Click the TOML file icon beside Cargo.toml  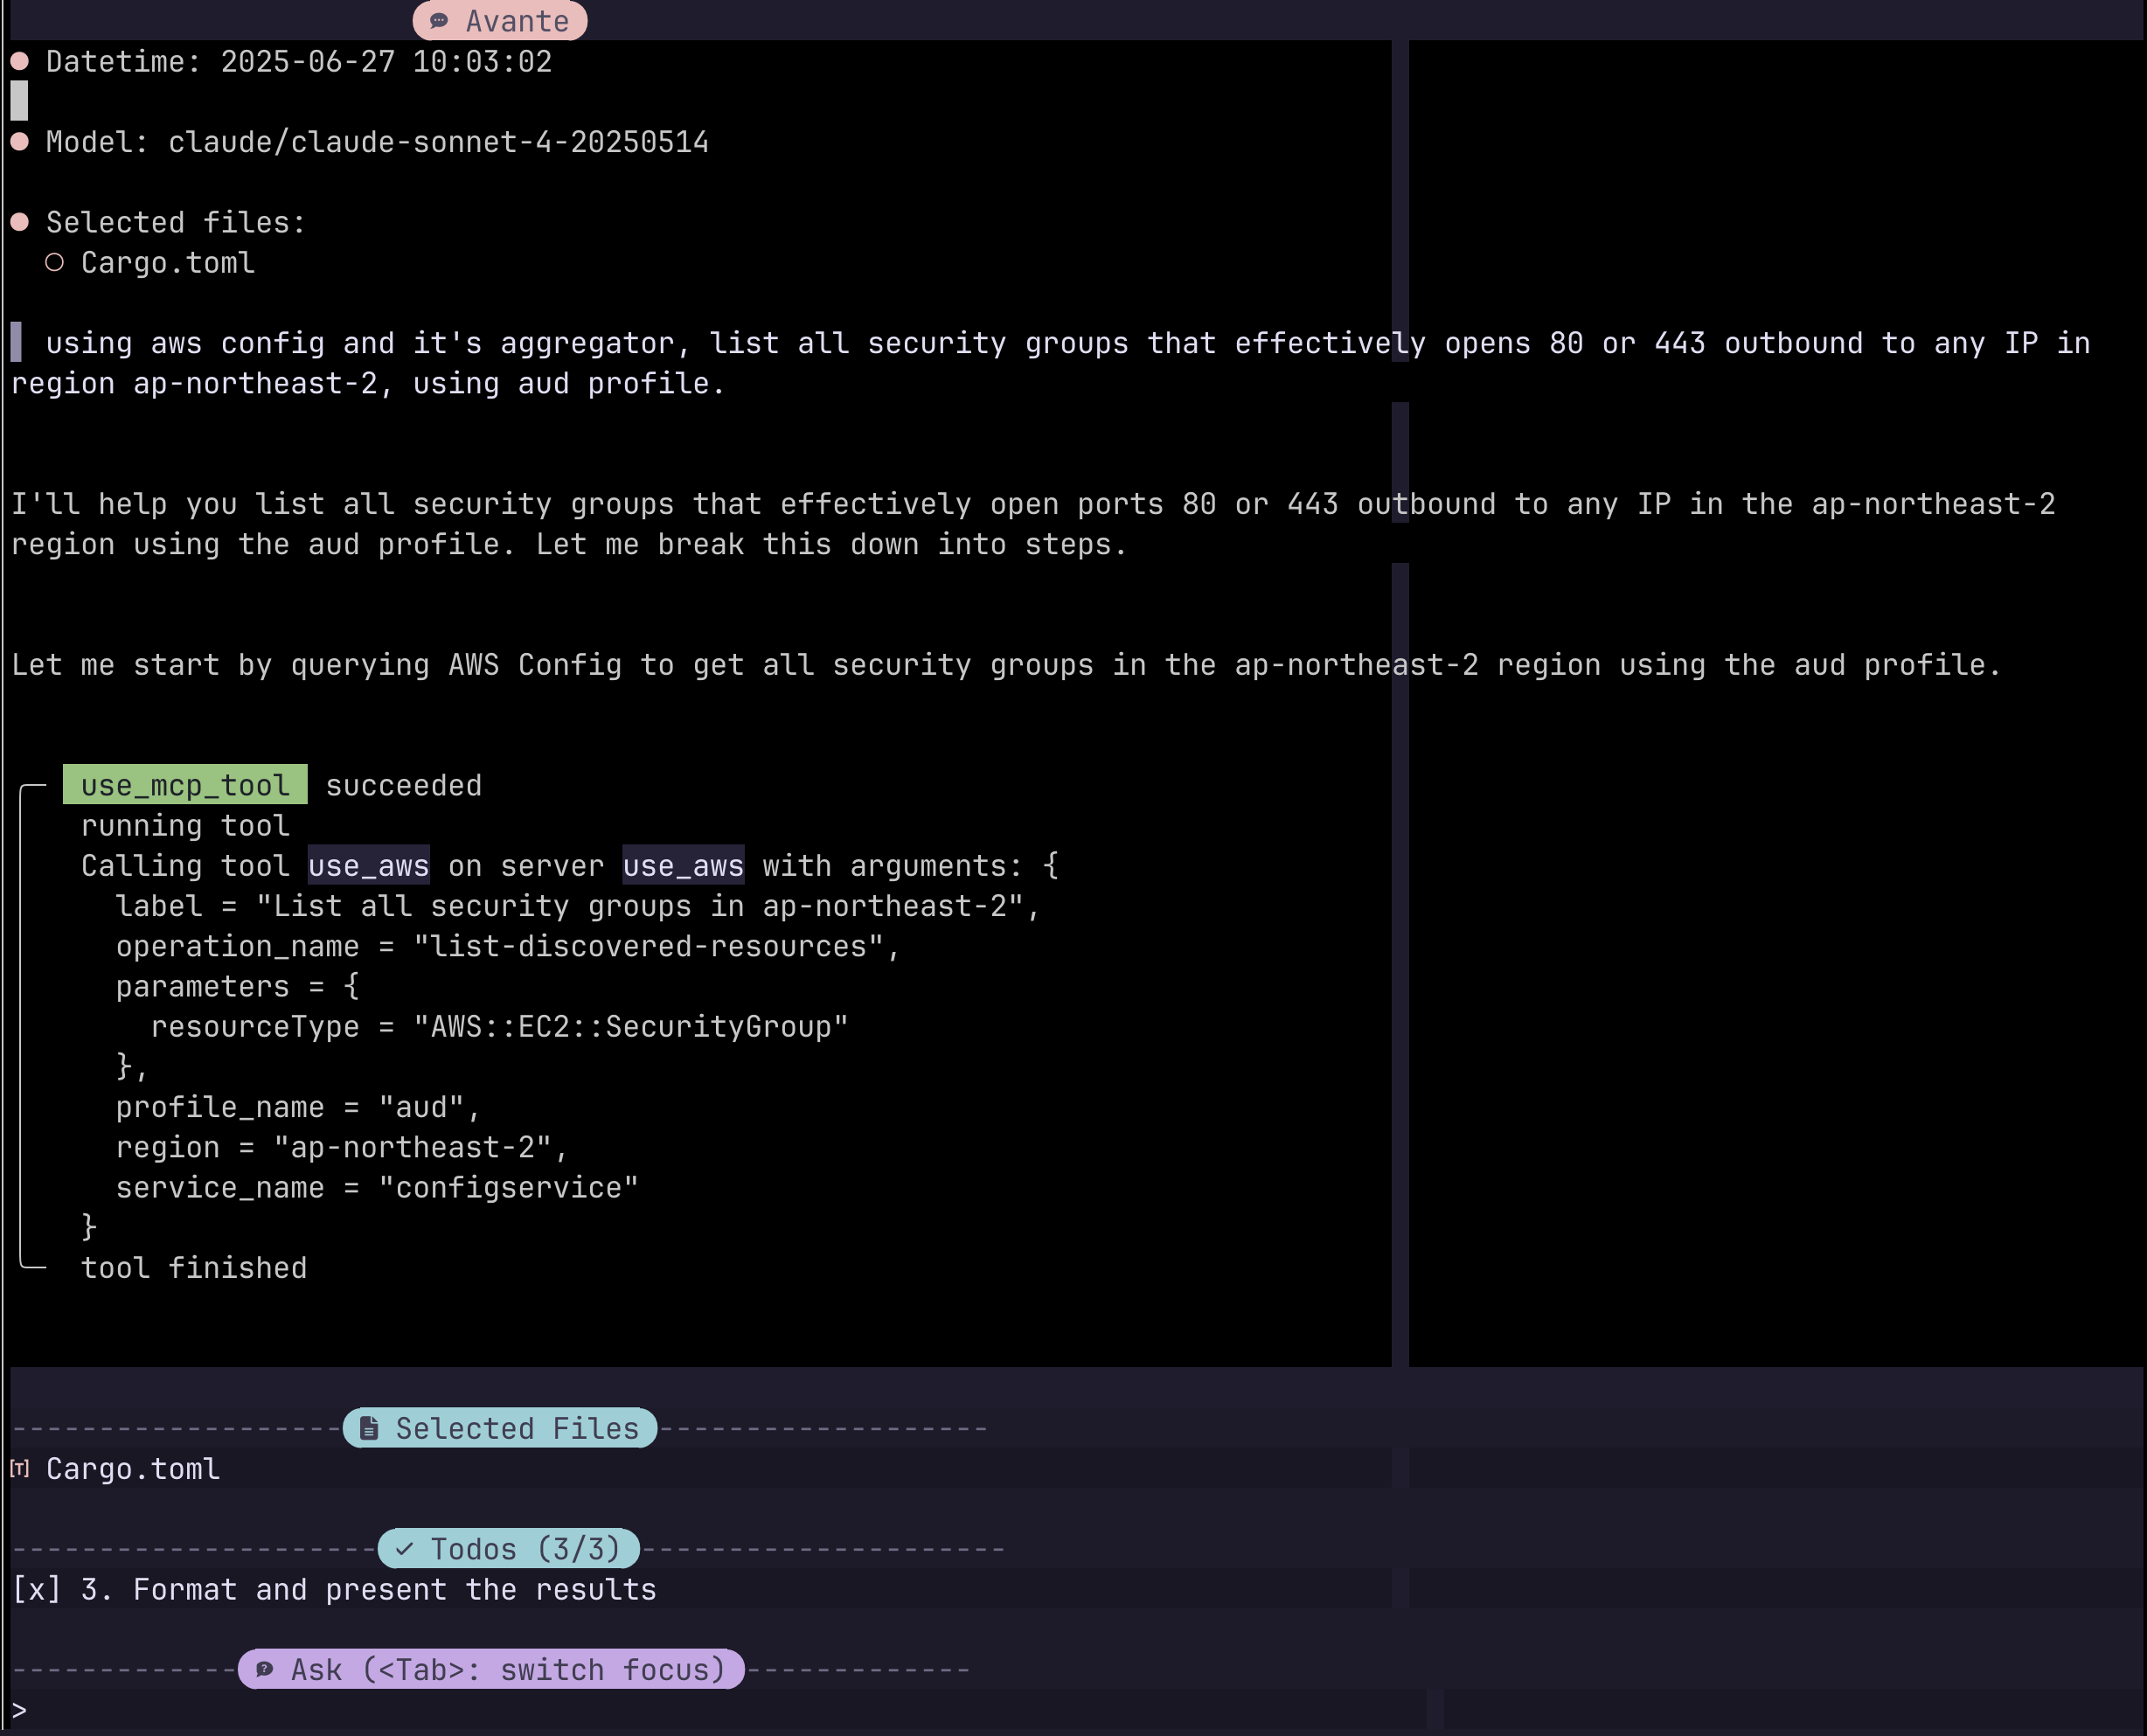[x=19, y=1468]
